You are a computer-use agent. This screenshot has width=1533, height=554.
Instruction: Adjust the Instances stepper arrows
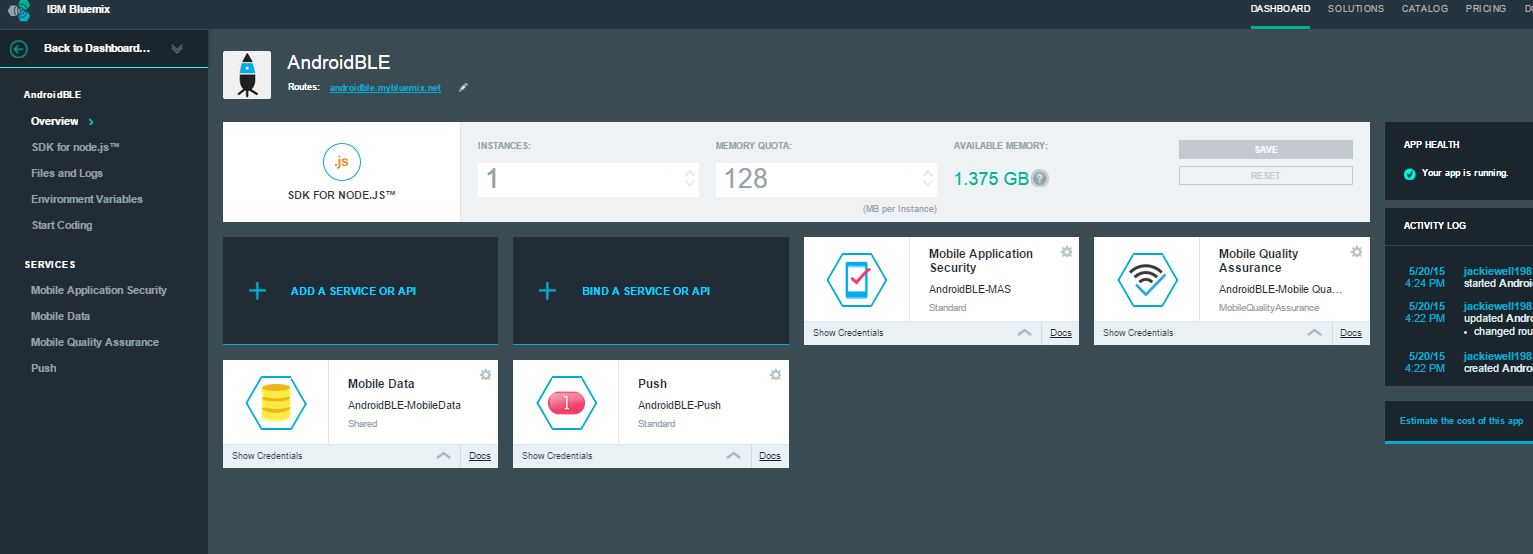(x=689, y=179)
